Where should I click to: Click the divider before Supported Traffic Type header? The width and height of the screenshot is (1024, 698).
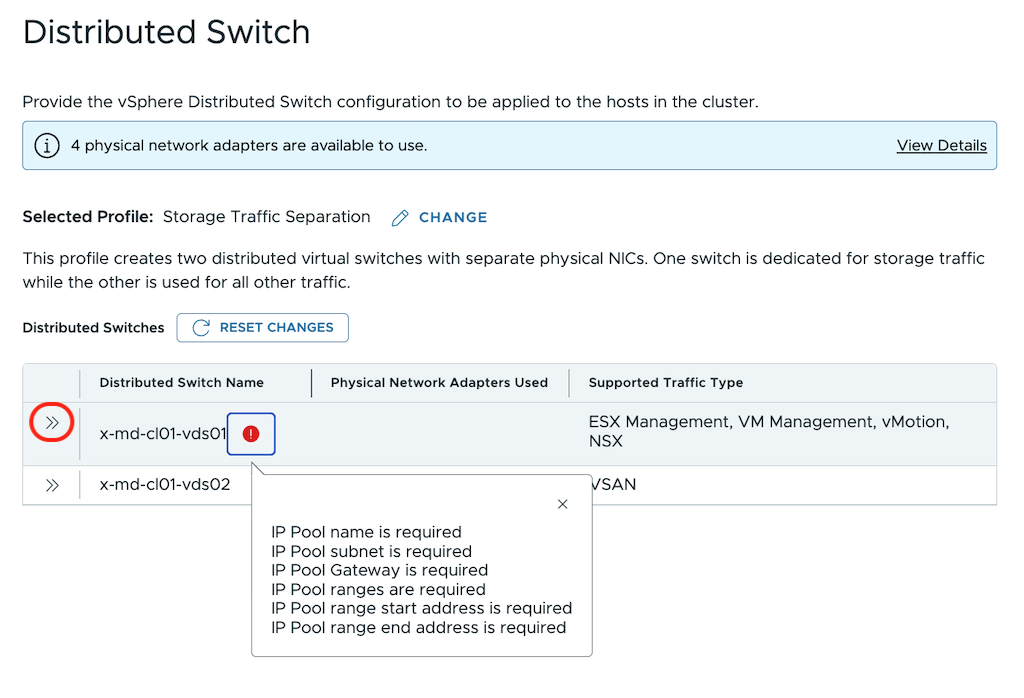click(x=569, y=383)
